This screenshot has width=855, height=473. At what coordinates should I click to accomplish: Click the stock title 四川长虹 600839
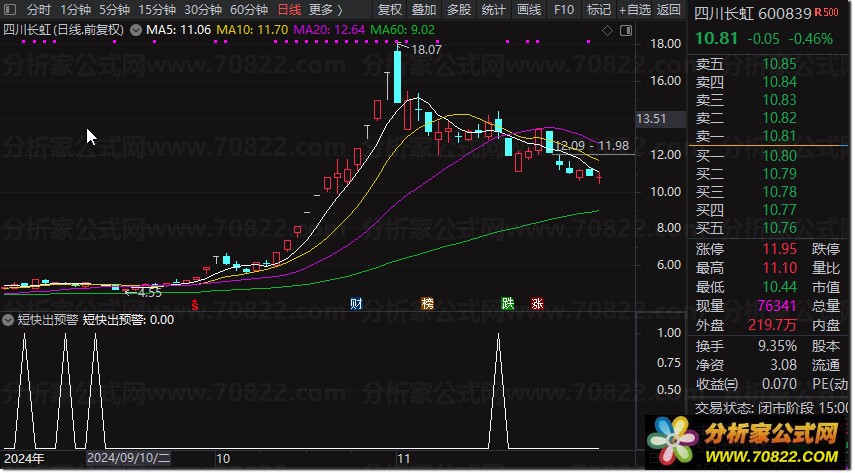pos(752,14)
